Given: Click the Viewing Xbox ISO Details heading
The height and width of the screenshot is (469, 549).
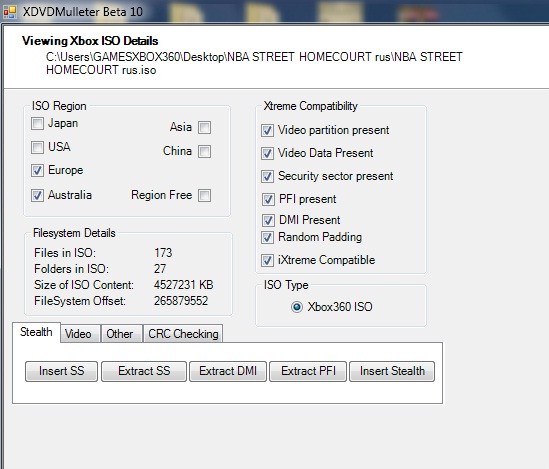Looking at the screenshot, I should (x=90, y=41).
